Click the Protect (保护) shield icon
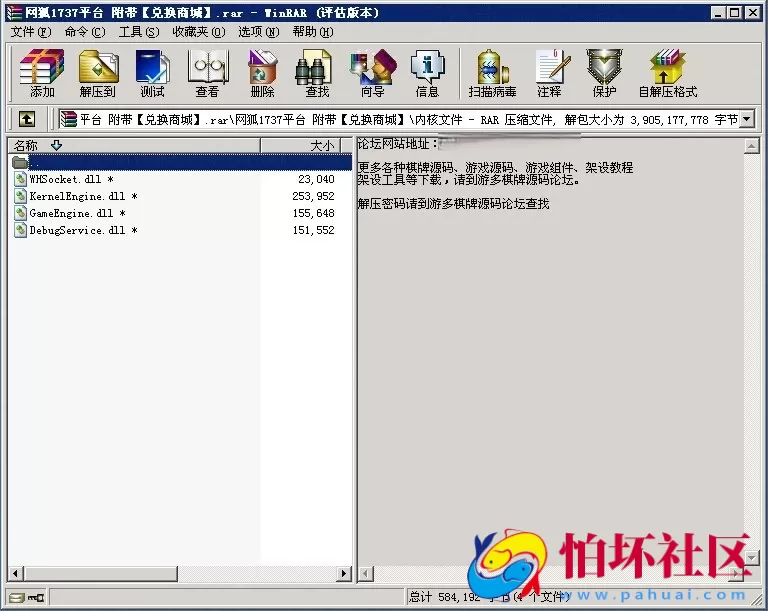Screen dimensions: 768x611 [x=604, y=73]
